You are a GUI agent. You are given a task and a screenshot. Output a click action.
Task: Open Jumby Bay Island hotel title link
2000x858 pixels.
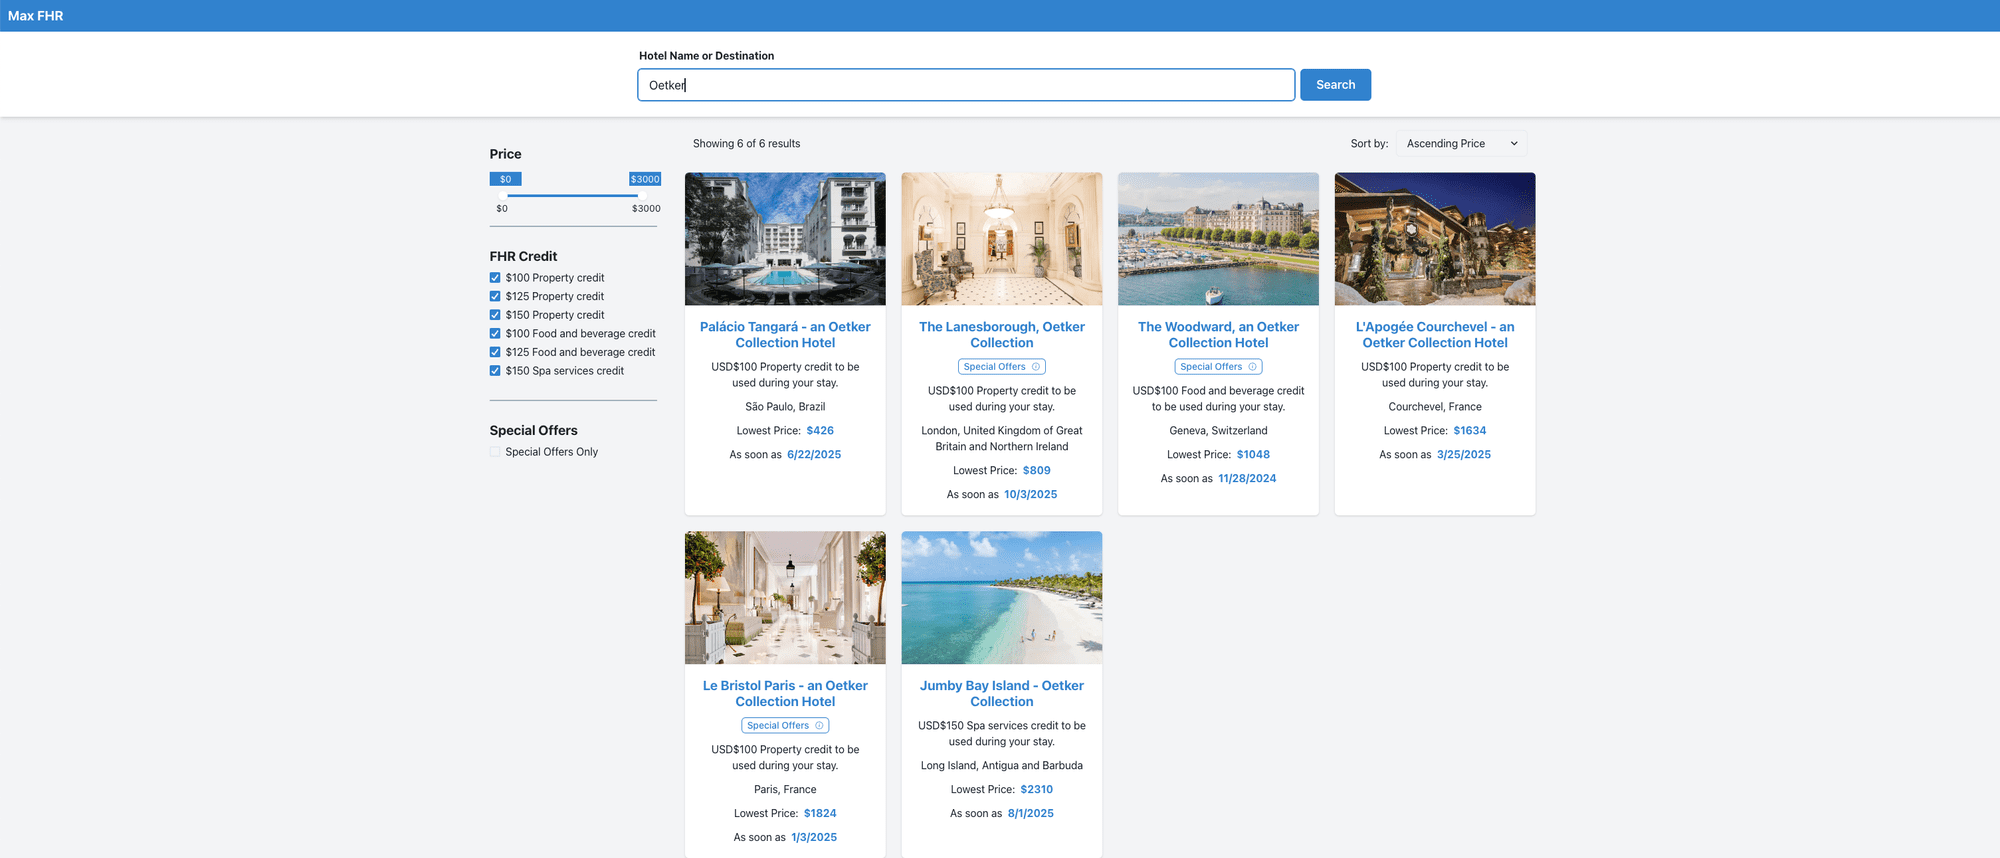coord(1002,694)
